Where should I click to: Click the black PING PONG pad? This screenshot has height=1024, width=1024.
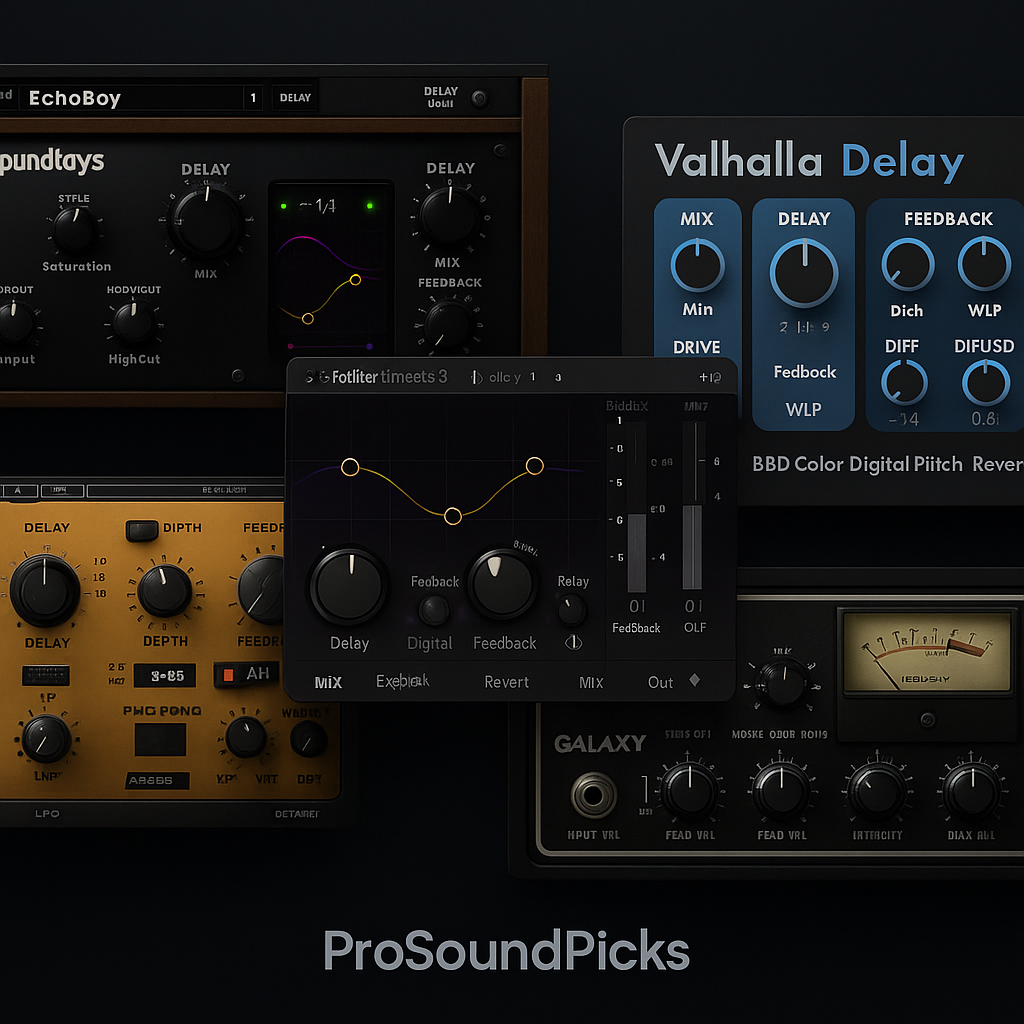tap(160, 739)
